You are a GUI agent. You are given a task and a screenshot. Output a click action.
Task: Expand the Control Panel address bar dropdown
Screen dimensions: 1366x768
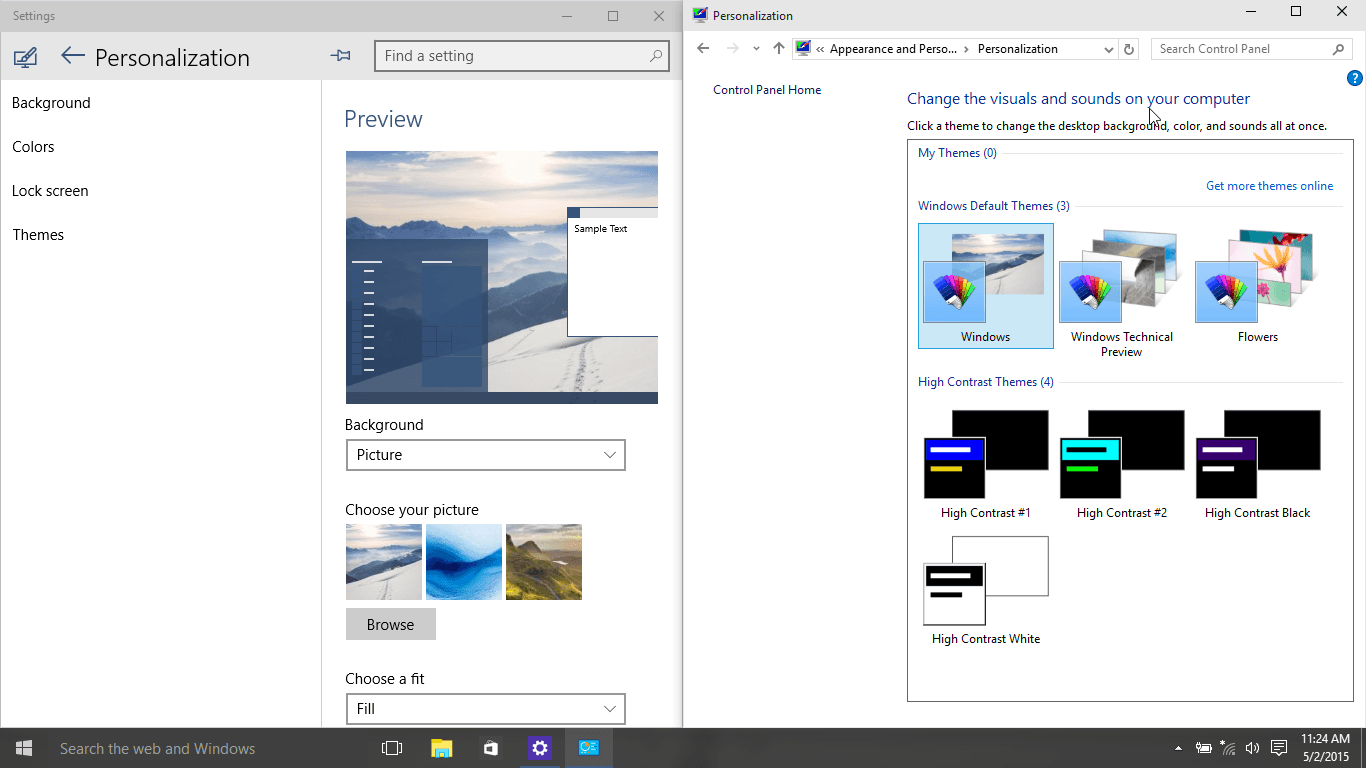point(1108,49)
